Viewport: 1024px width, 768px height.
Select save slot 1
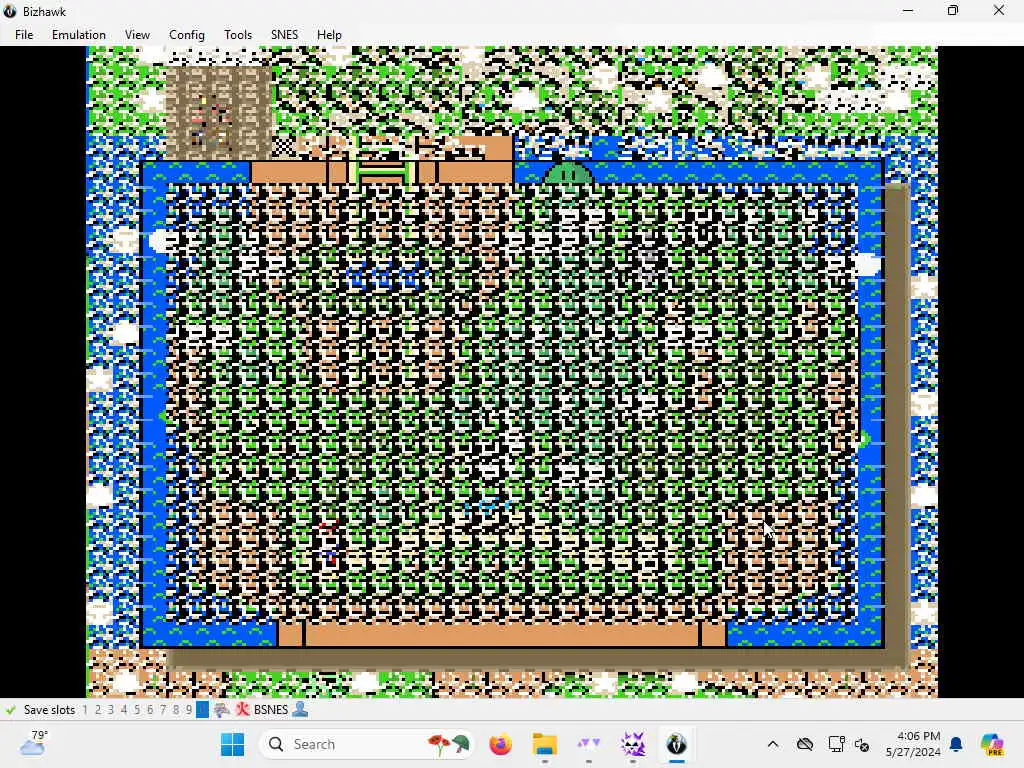85,709
